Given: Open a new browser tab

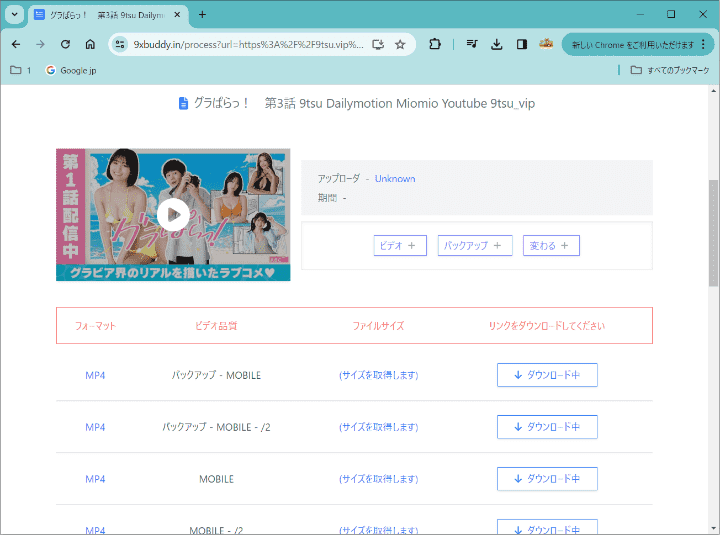Looking at the screenshot, I should click(x=202, y=14).
